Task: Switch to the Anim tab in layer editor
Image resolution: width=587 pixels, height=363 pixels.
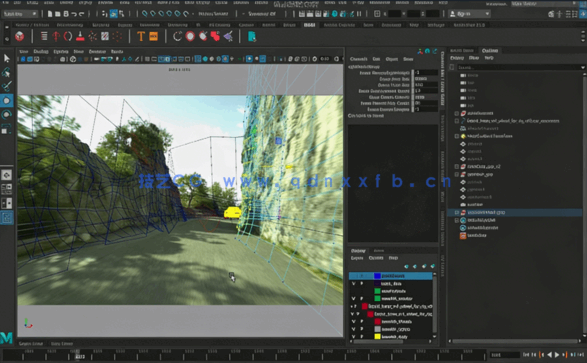Action: [x=379, y=250]
